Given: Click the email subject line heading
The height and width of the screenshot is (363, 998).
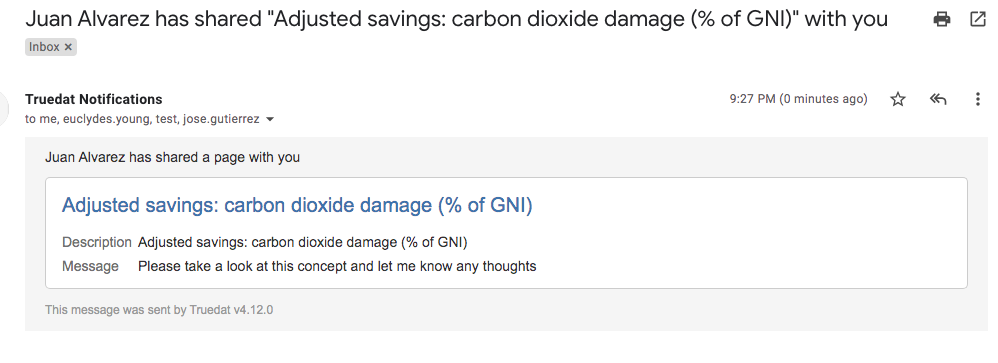Looking at the screenshot, I should (x=456, y=19).
